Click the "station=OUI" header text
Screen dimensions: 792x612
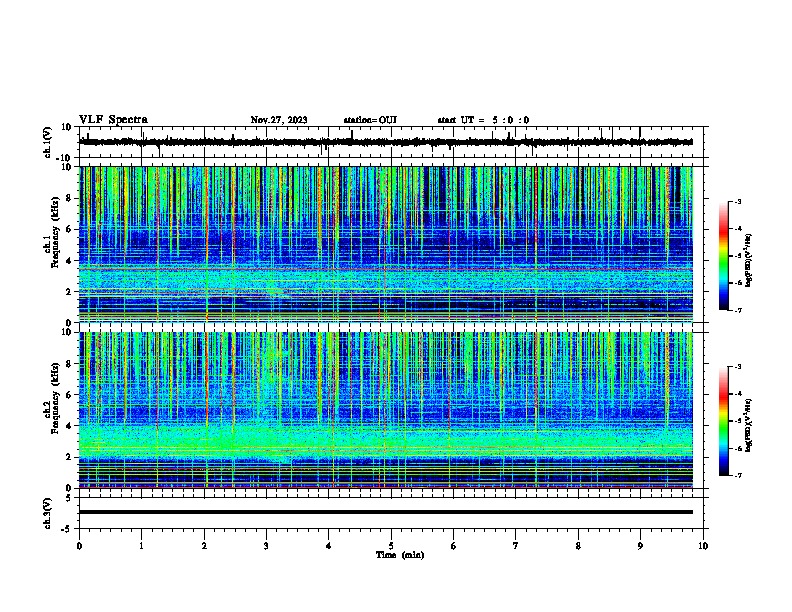click(370, 120)
